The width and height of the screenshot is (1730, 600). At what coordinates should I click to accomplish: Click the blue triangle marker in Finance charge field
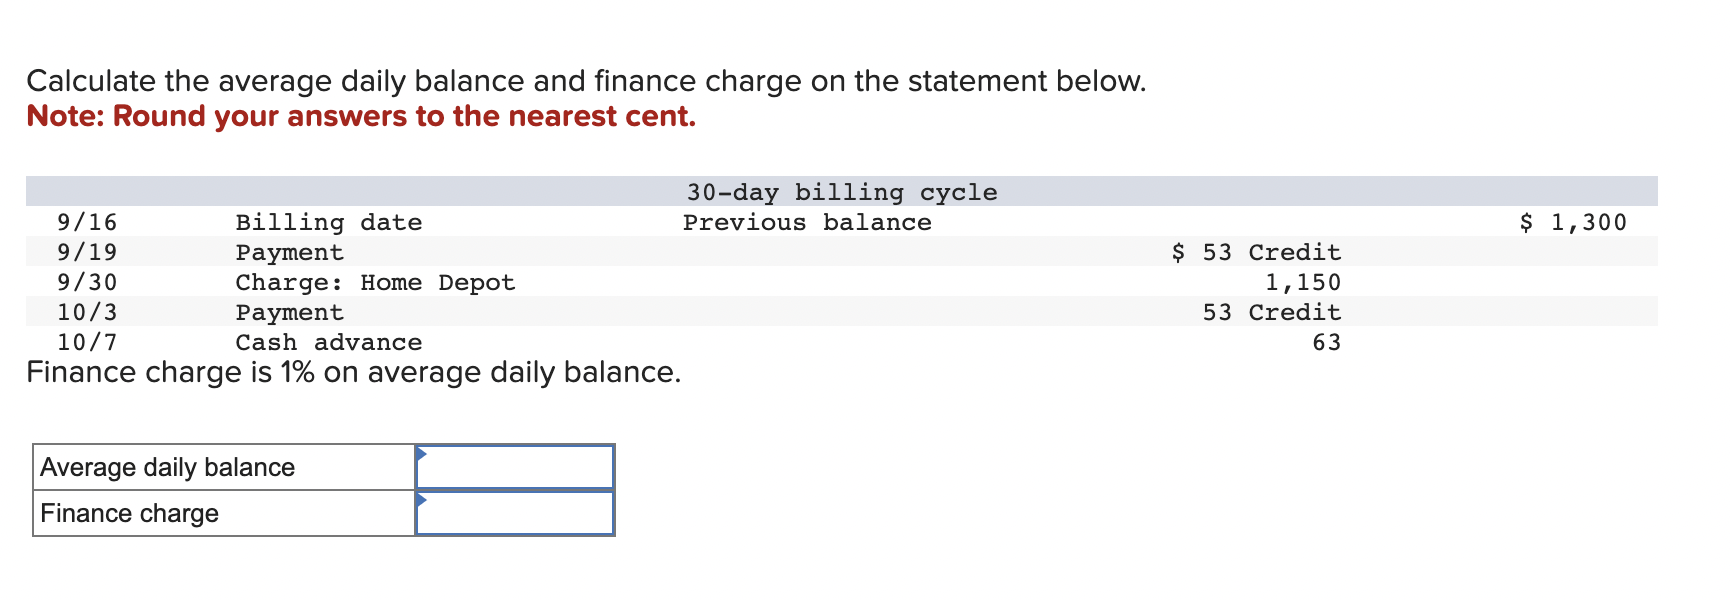pyautogui.click(x=421, y=499)
